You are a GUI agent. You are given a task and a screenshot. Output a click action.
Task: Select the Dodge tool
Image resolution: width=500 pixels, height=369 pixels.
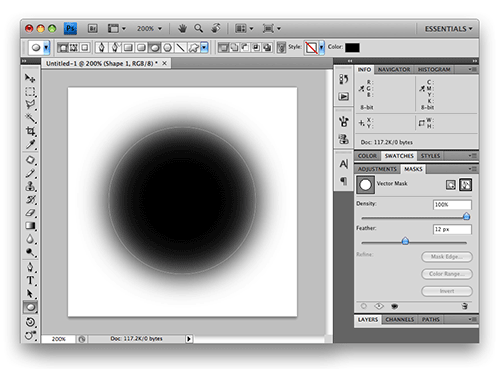pos(30,252)
